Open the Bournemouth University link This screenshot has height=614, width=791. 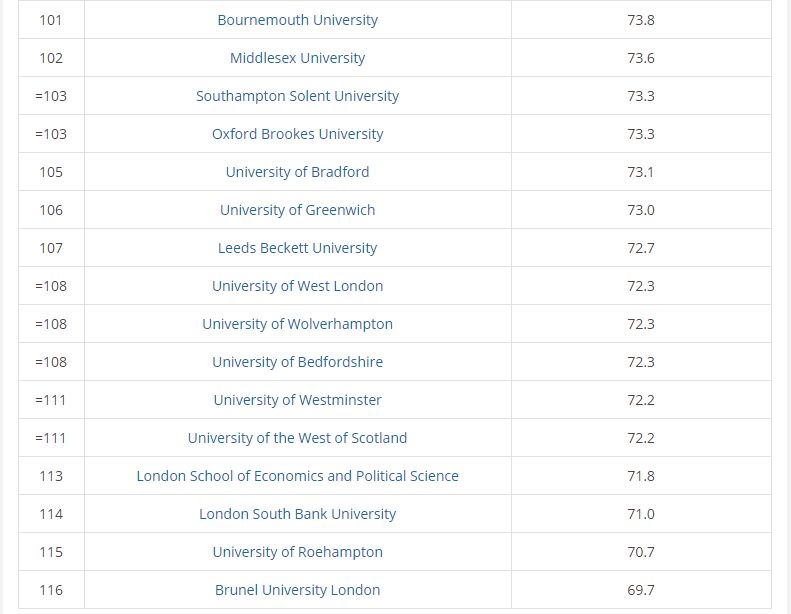pyautogui.click(x=297, y=20)
